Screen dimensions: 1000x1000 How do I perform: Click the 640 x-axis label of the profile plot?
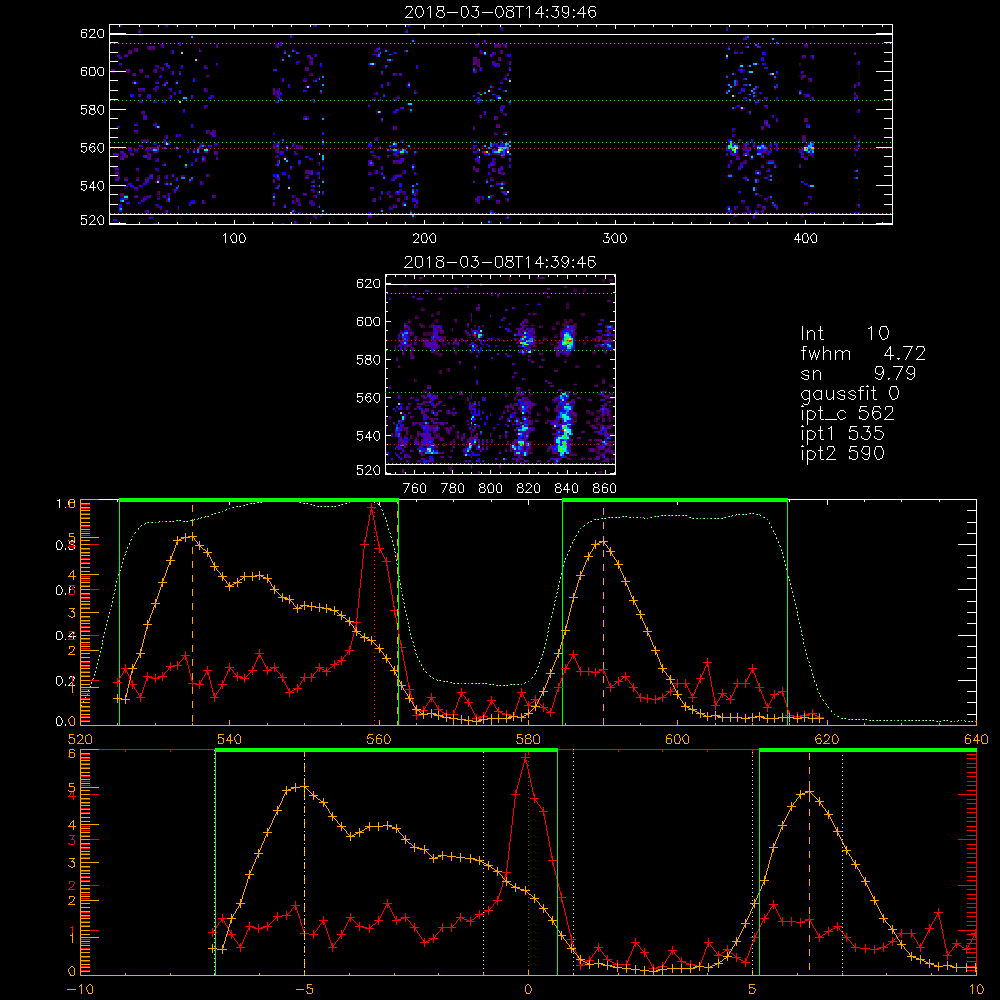(976, 739)
